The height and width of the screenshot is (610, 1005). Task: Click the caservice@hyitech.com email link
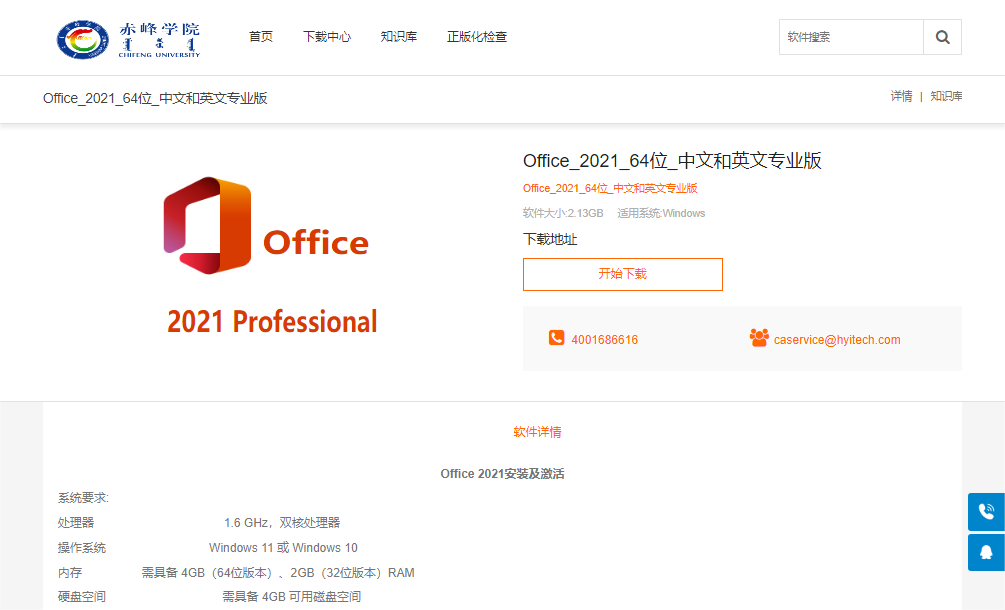pyautogui.click(x=837, y=340)
